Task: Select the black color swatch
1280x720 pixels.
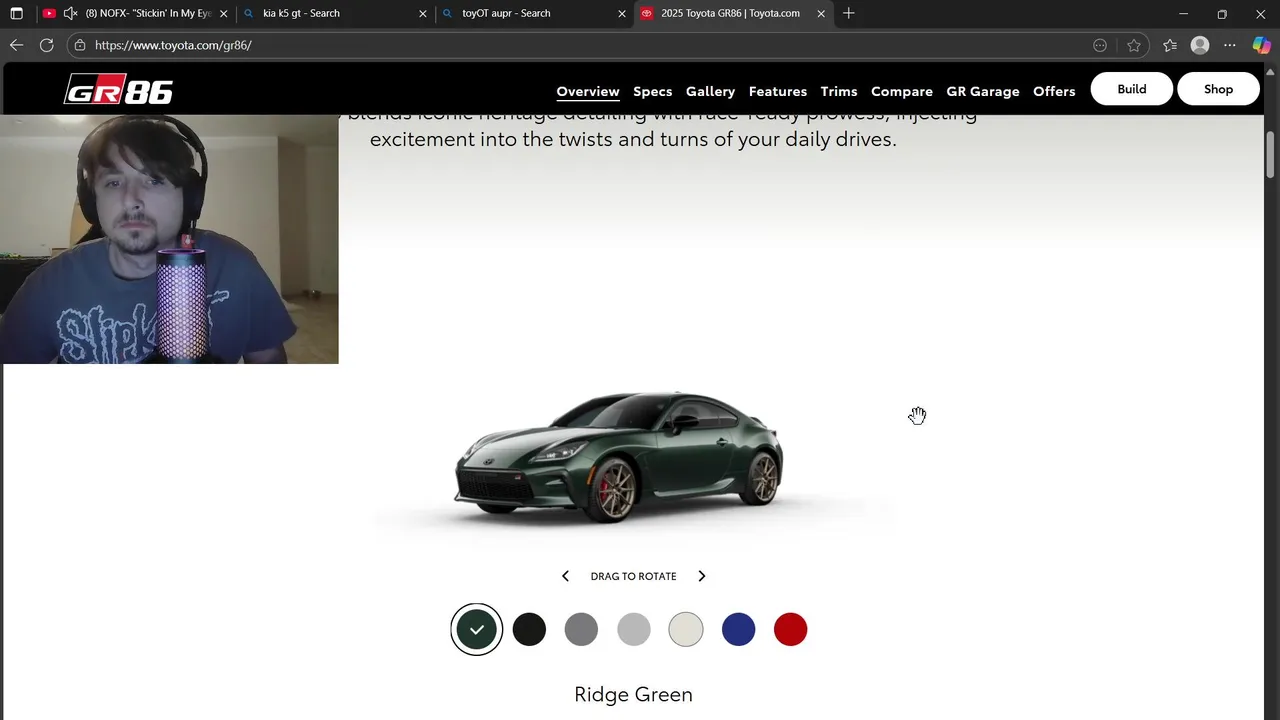Action: (529, 629)
